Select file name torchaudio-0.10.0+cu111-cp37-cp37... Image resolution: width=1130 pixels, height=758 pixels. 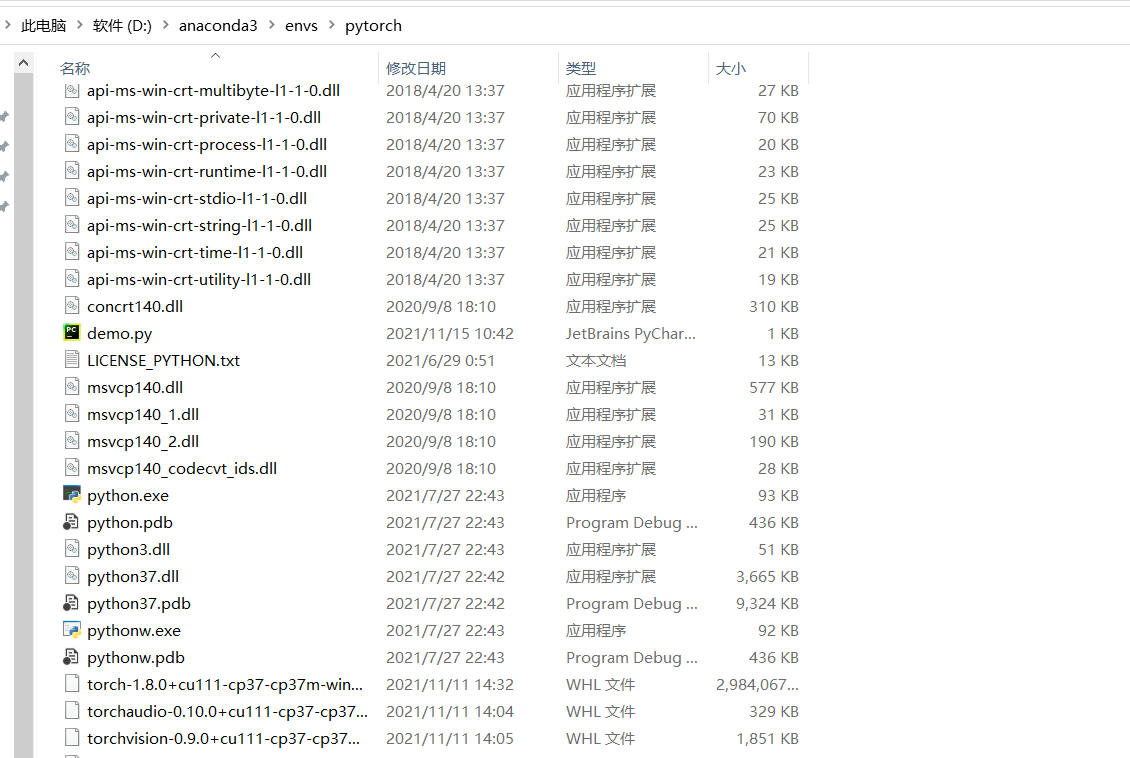227,712
